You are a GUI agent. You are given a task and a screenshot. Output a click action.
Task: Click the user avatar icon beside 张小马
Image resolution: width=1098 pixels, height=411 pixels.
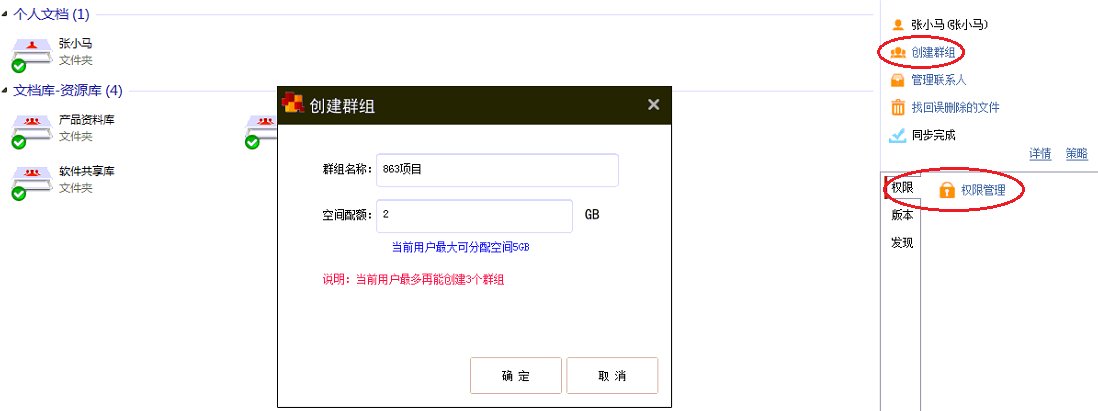click(x=898, y=25)
